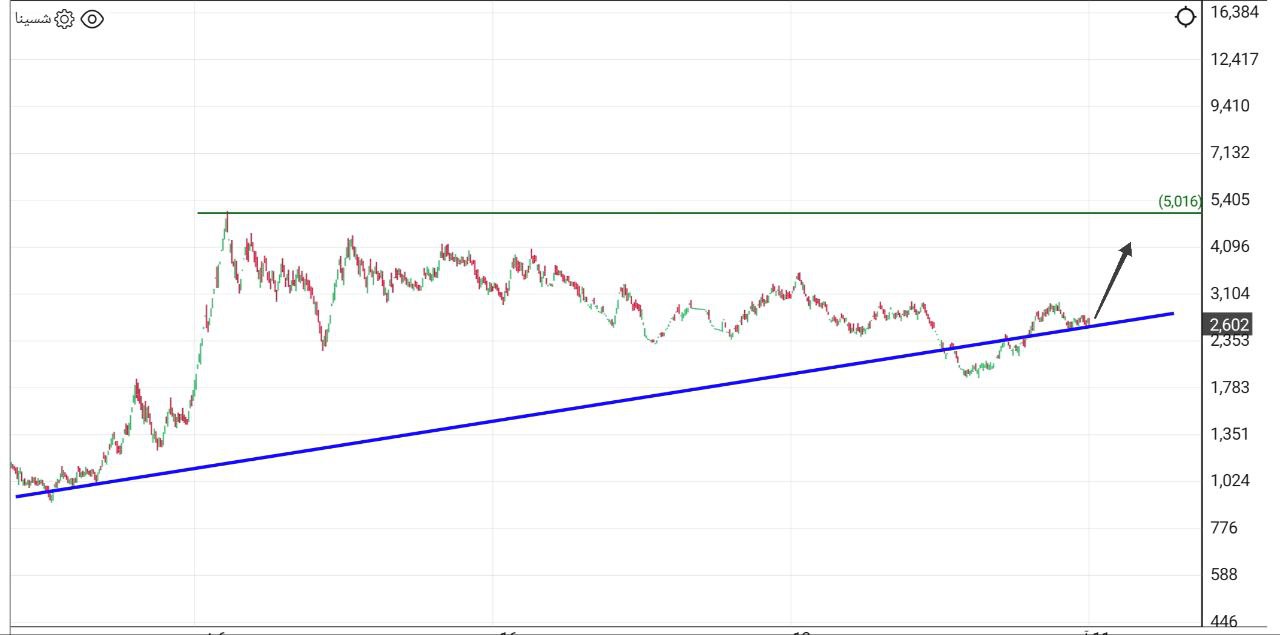Viewport: 1280px width, 635px height.
Task: Click the 588 value on the price scale
Action: tap(1226, 575)
